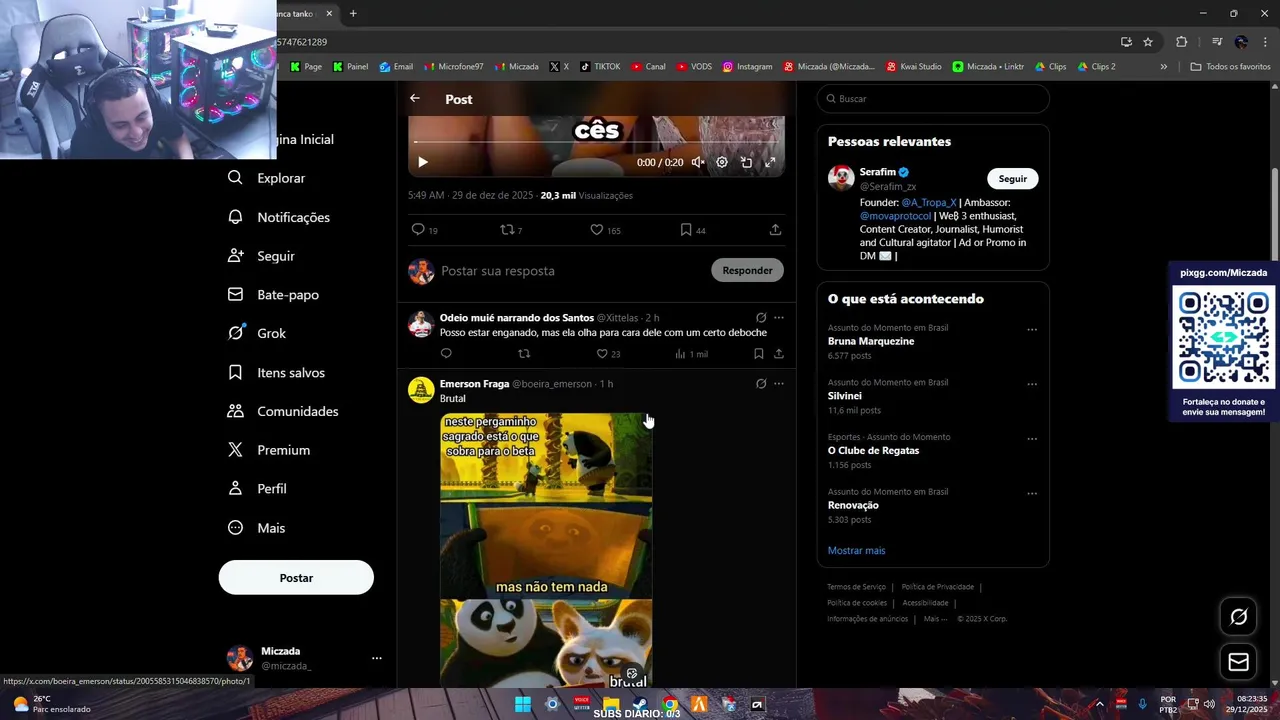Click the Postar button
The height and width of the screenshot is (720, 1280).
[296, 578]
